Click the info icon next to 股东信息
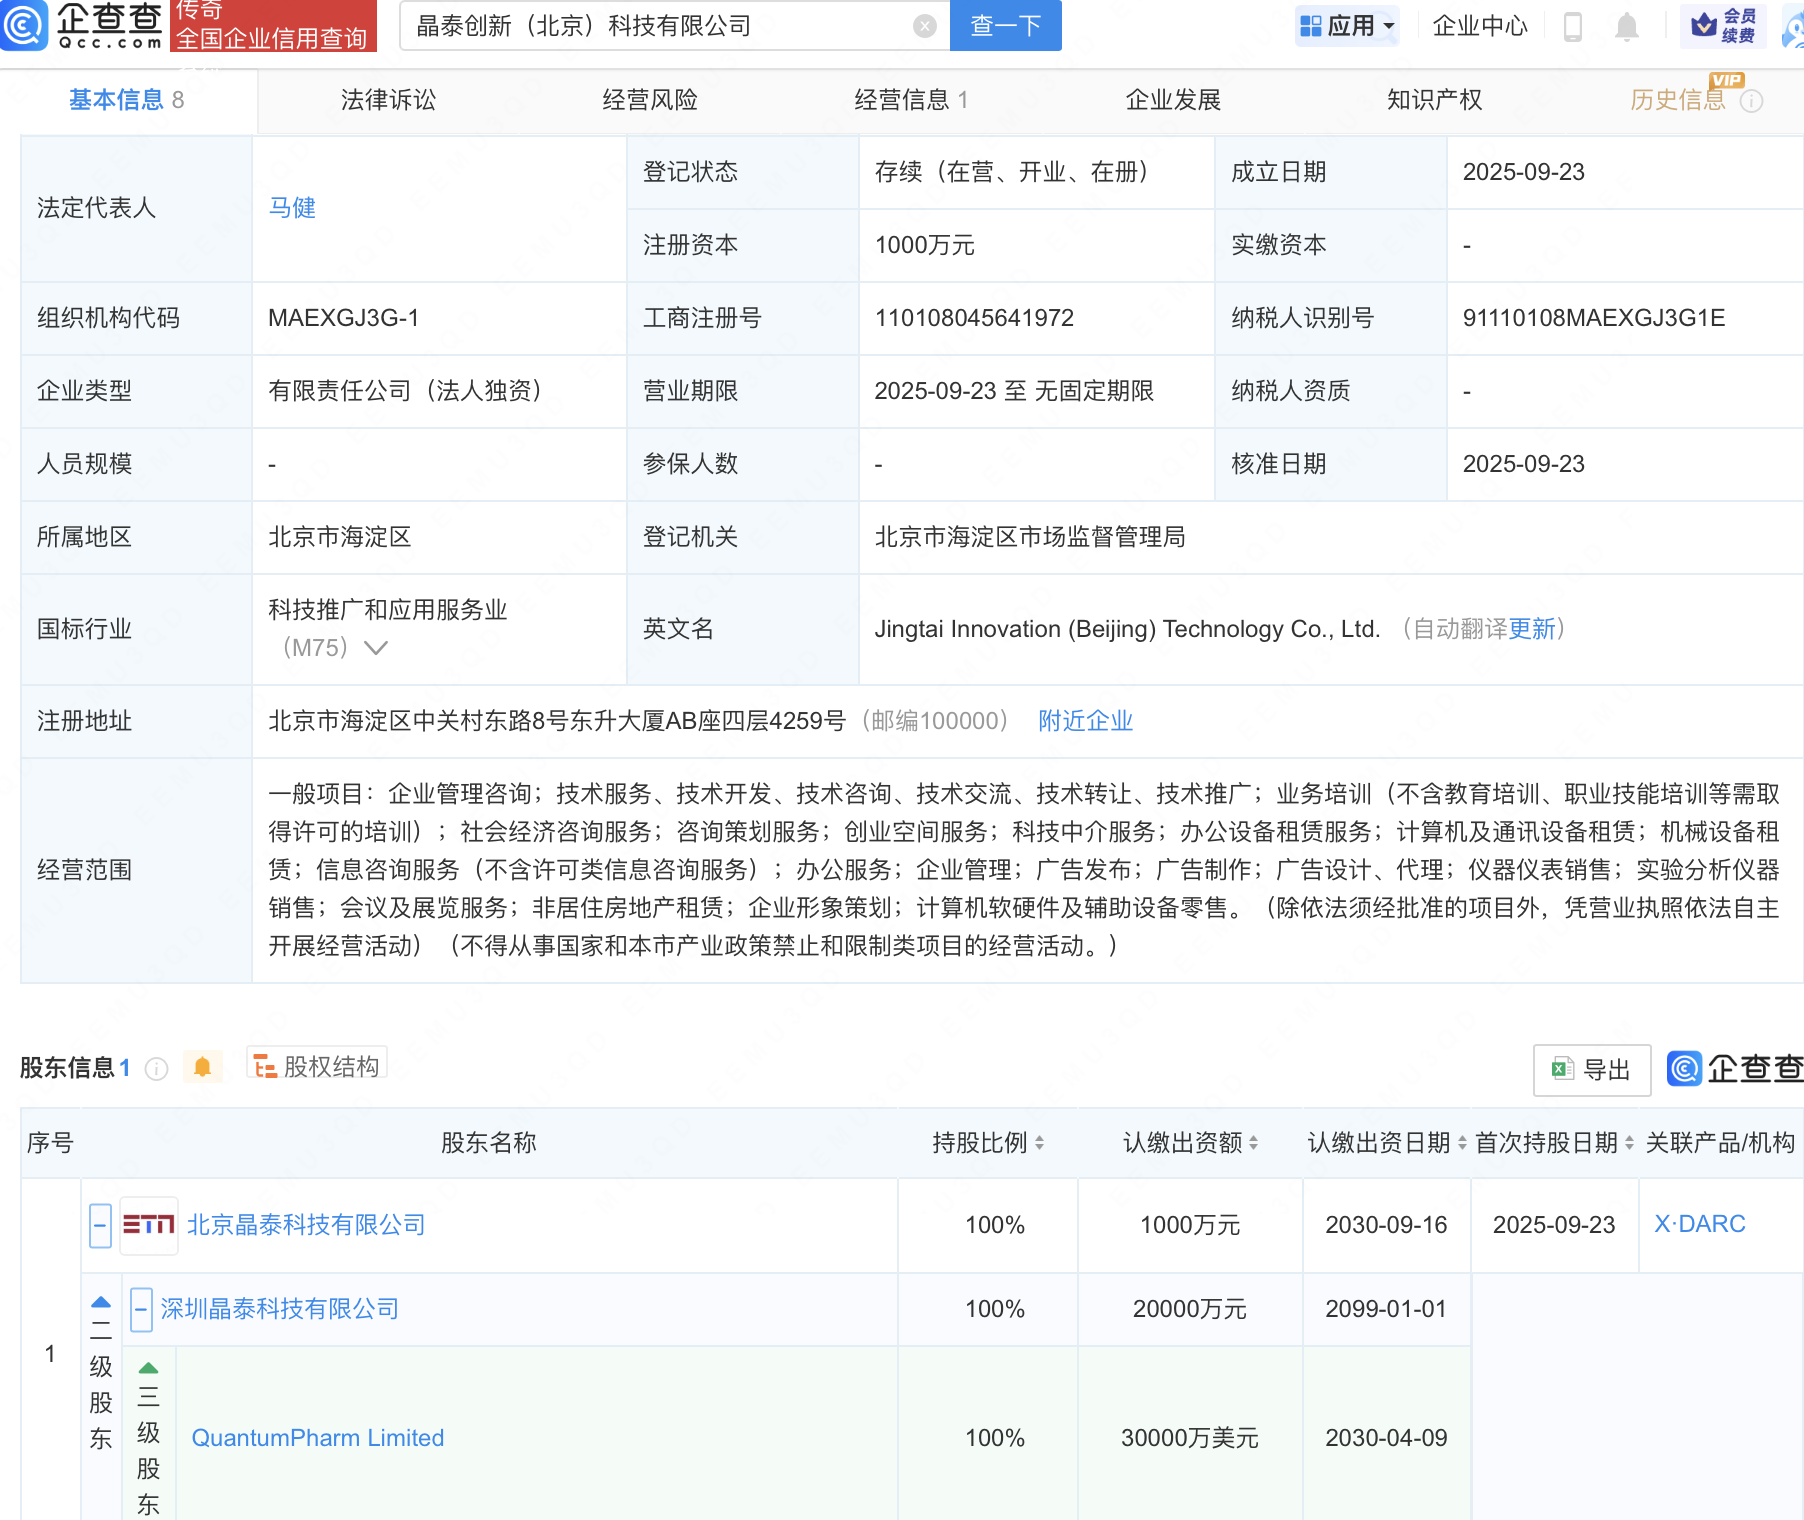 [156, 1069]
